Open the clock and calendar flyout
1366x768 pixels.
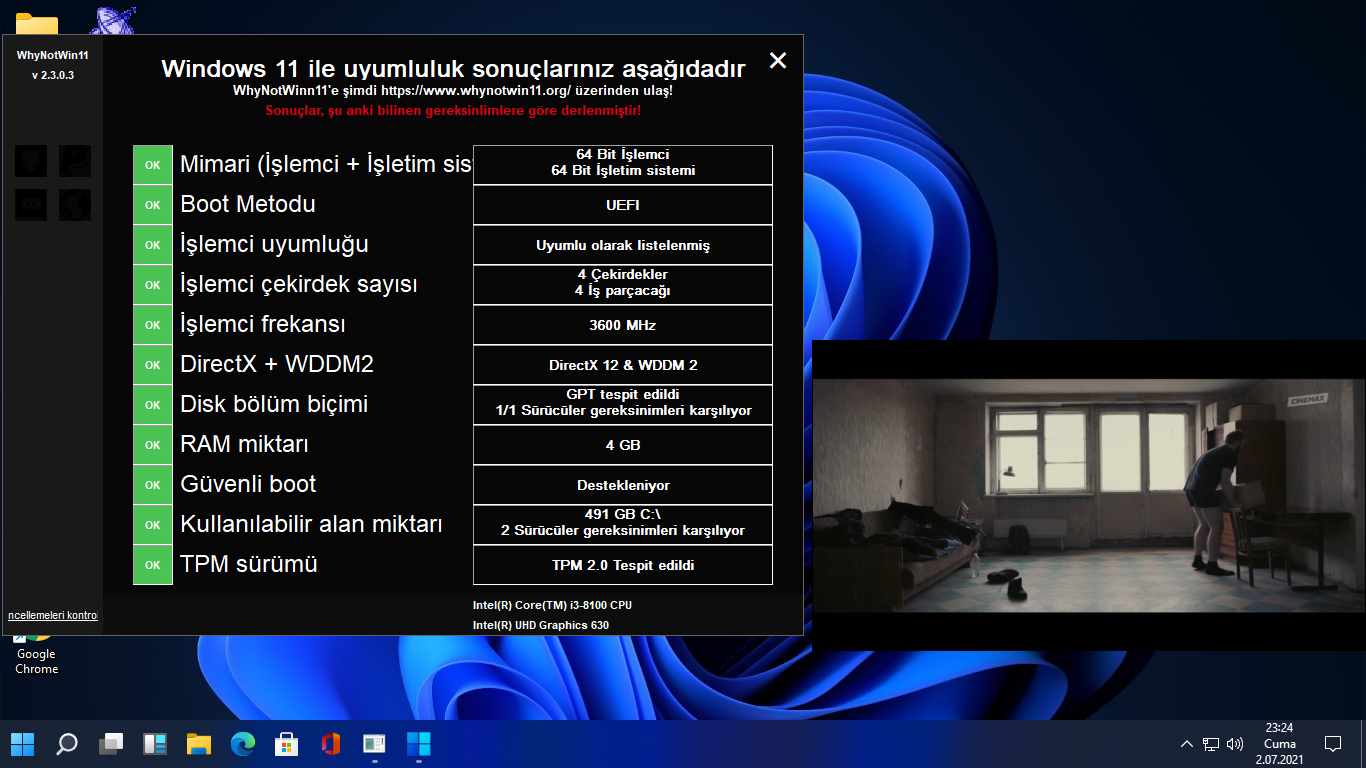[1280, 744]
